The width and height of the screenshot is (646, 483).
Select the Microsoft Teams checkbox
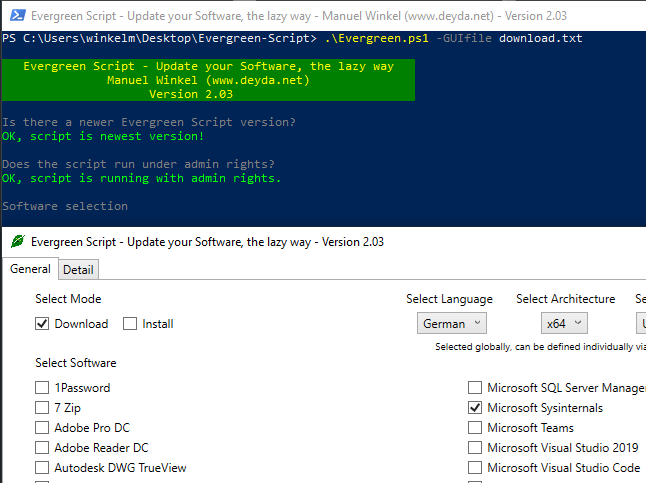(x=475, y=428)
